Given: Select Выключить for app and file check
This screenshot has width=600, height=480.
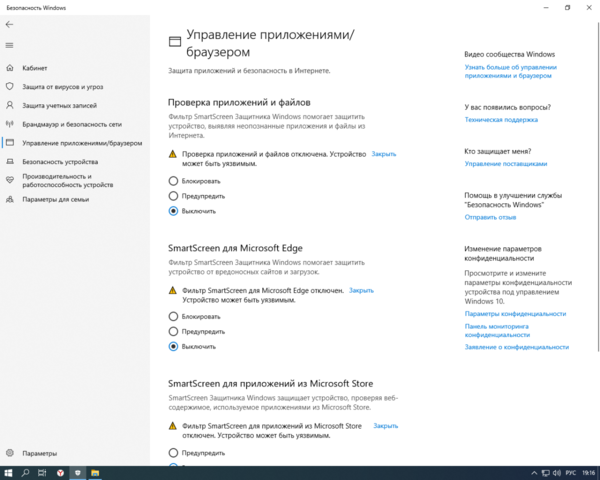Looking at the screenshot, I should pos(192,211).
